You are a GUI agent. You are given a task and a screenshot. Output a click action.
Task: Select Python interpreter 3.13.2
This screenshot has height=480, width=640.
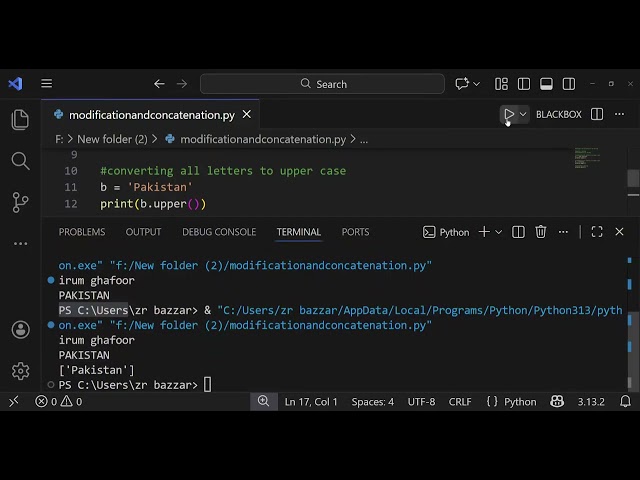click(x=591, y=402)
